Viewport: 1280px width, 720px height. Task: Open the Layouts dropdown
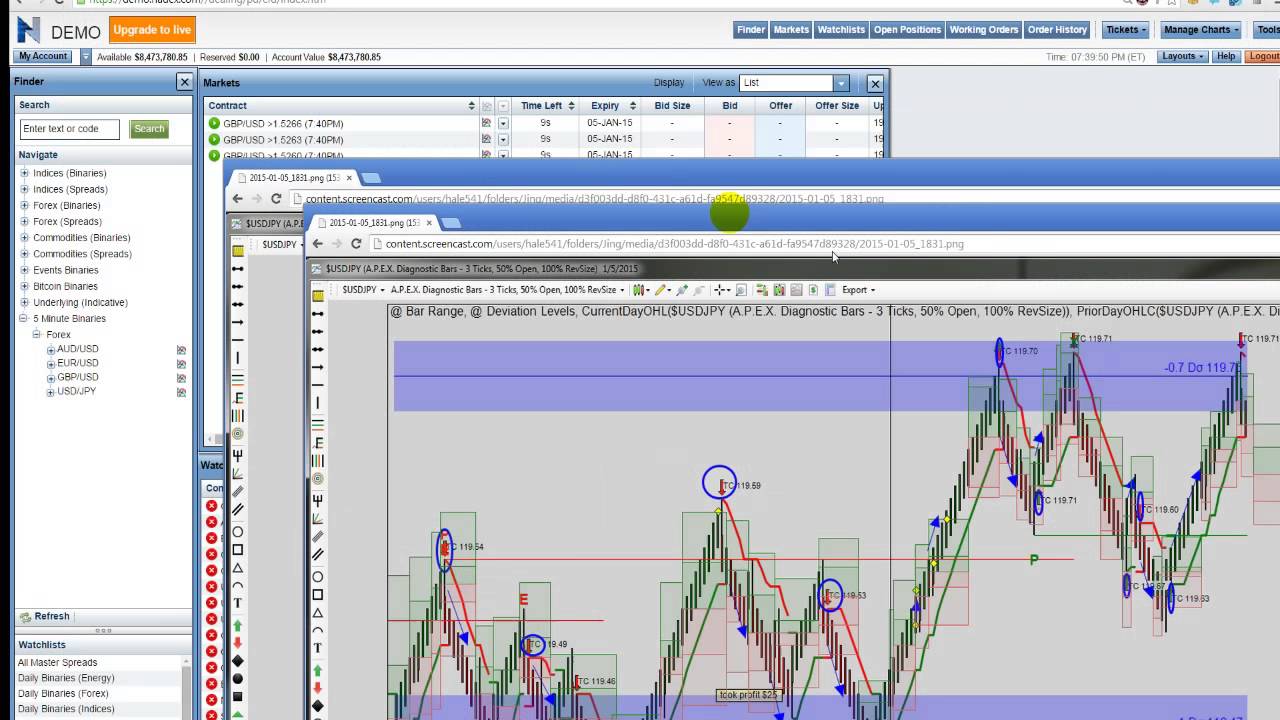[1183, 57]
